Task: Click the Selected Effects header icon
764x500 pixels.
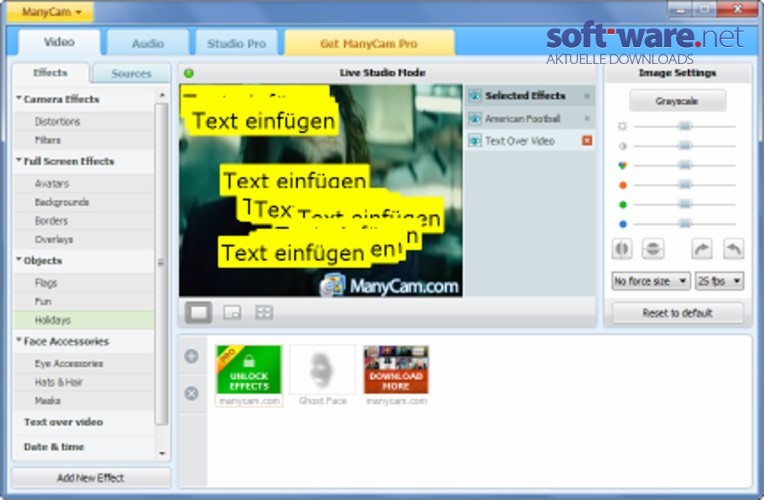Action: tap(475, 96)
